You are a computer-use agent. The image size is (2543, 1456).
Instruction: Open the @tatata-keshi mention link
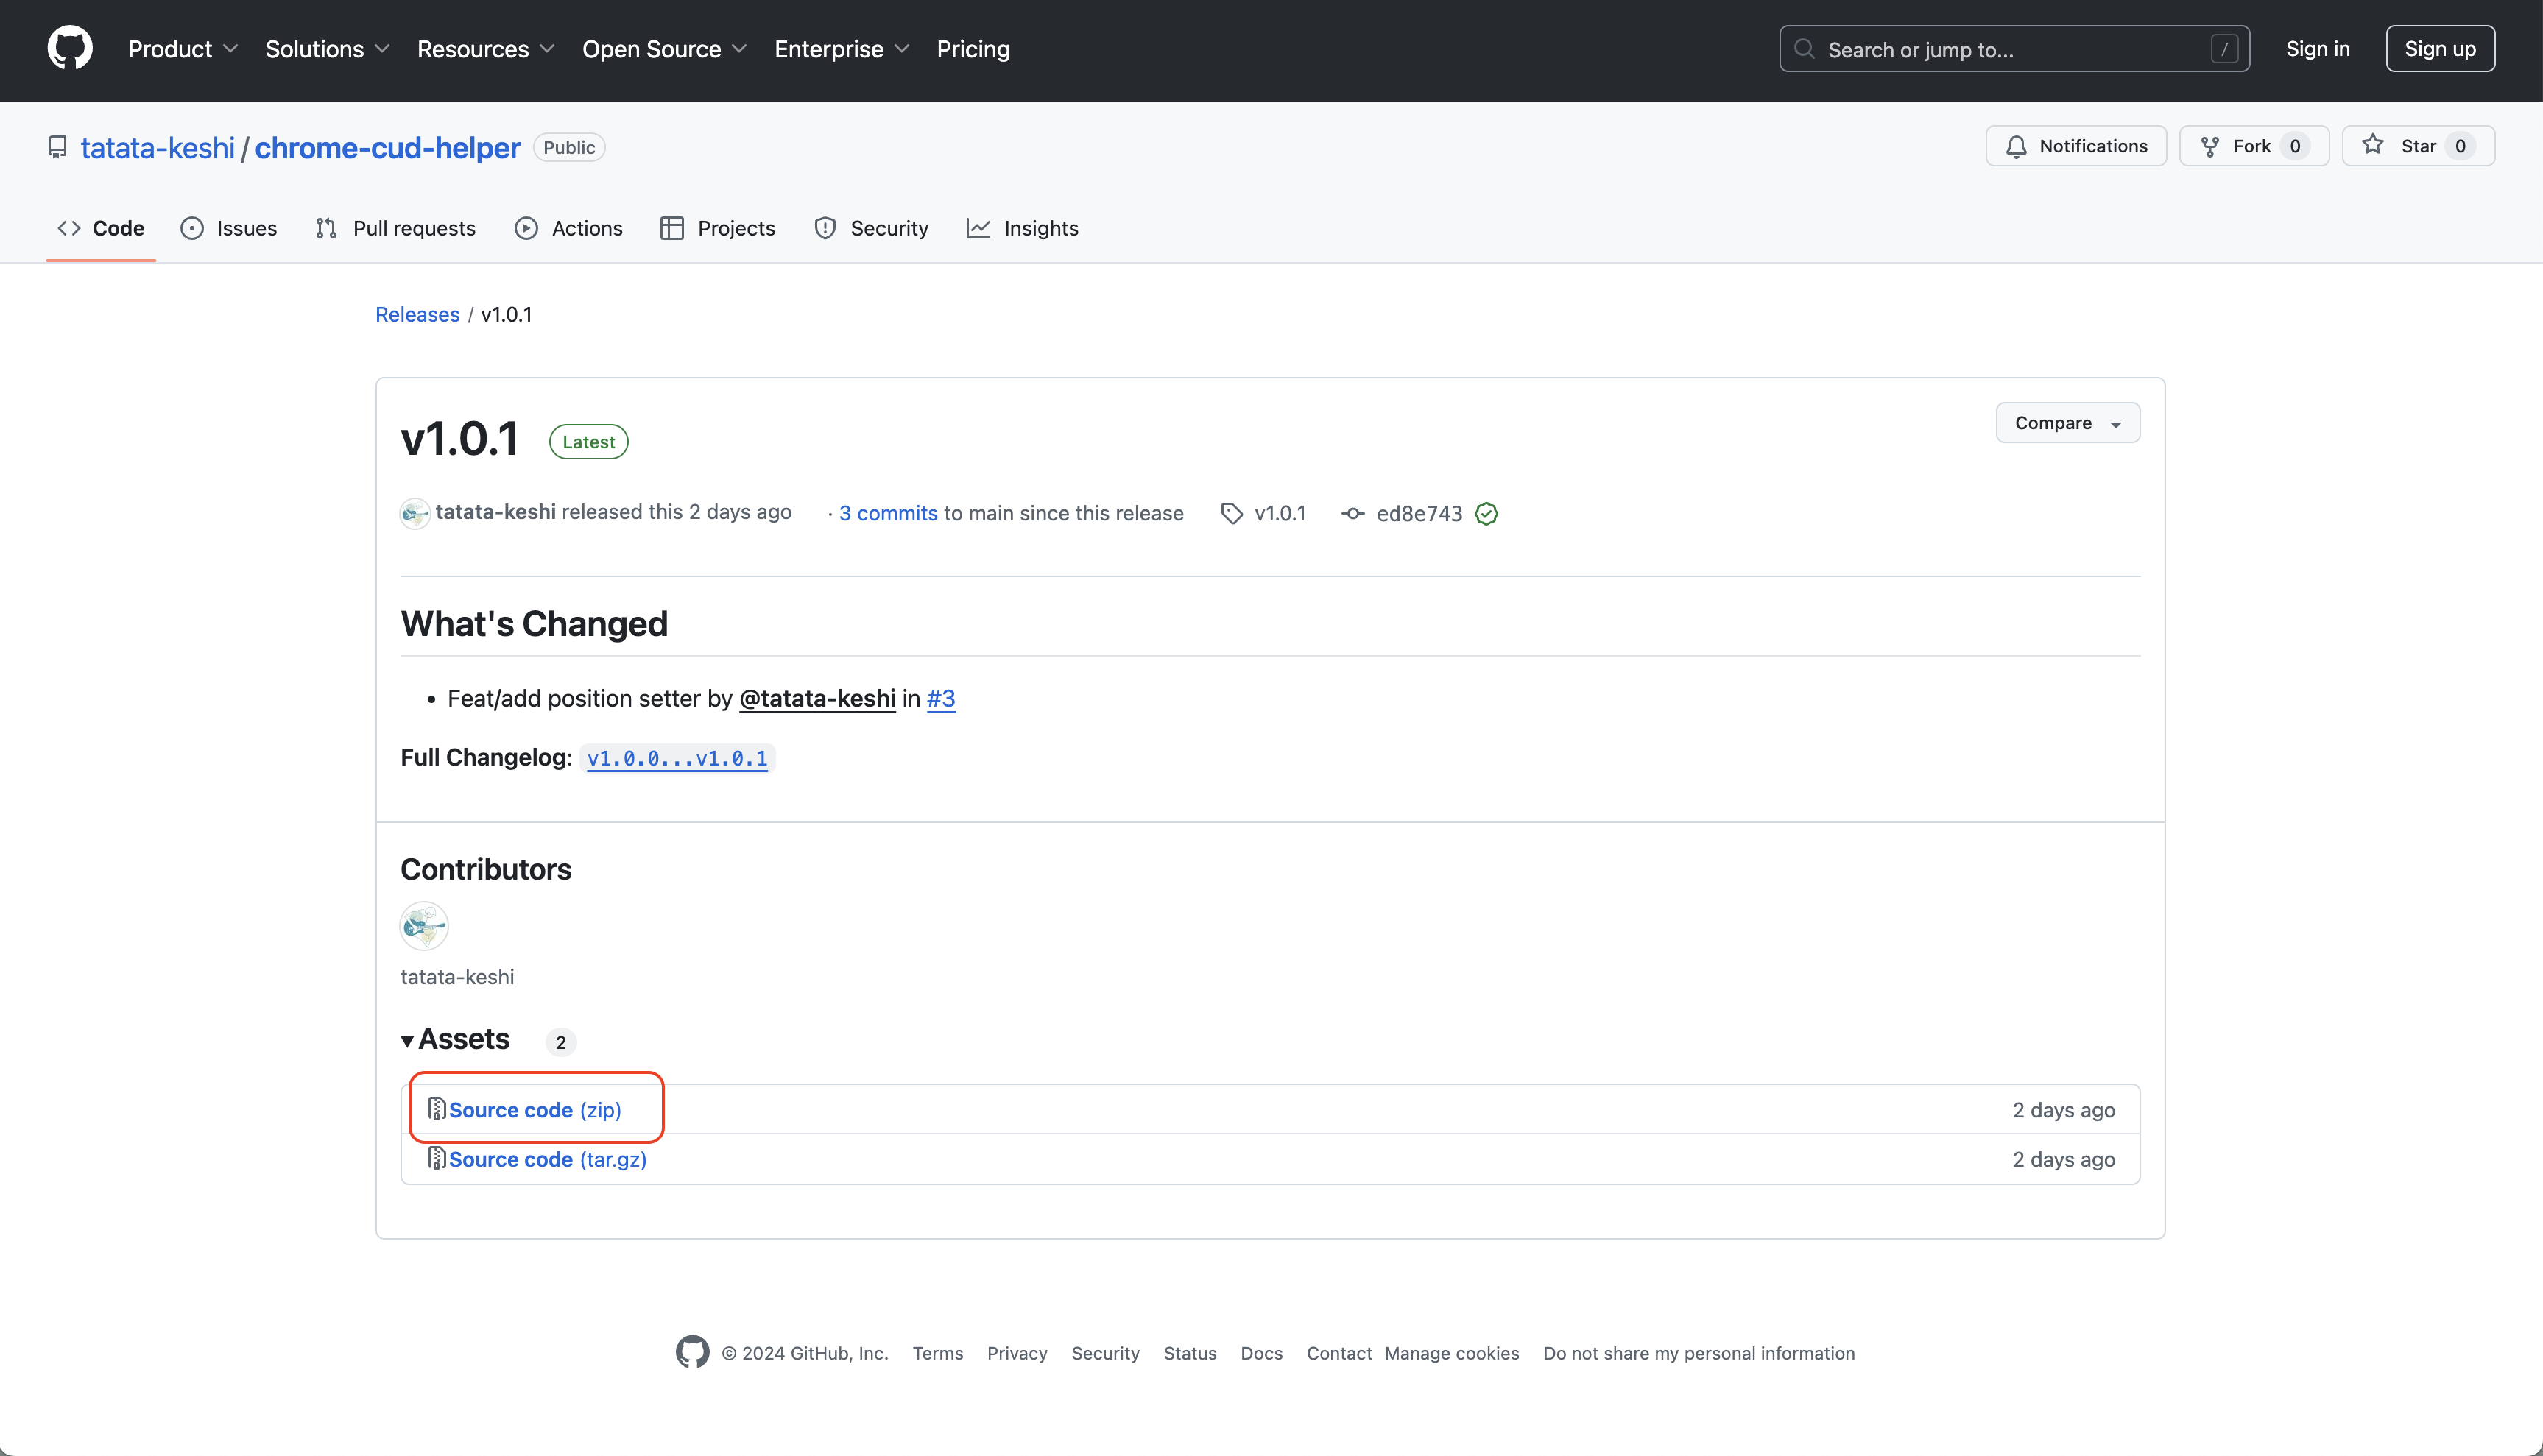click(x=817, y=698)
